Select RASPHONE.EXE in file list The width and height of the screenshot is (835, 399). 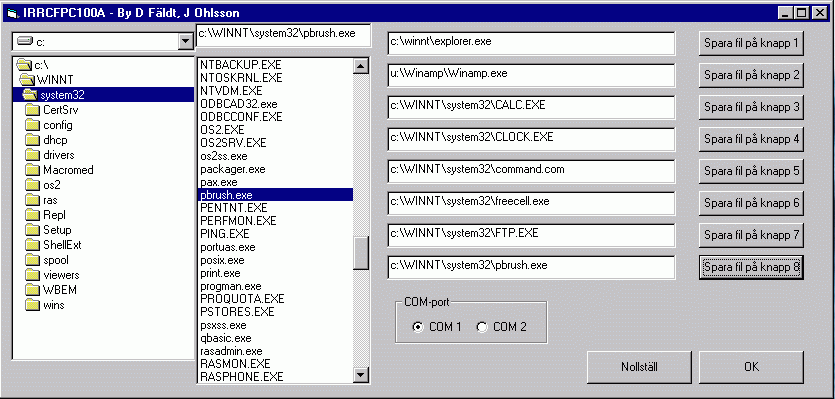tap(275, 377)
